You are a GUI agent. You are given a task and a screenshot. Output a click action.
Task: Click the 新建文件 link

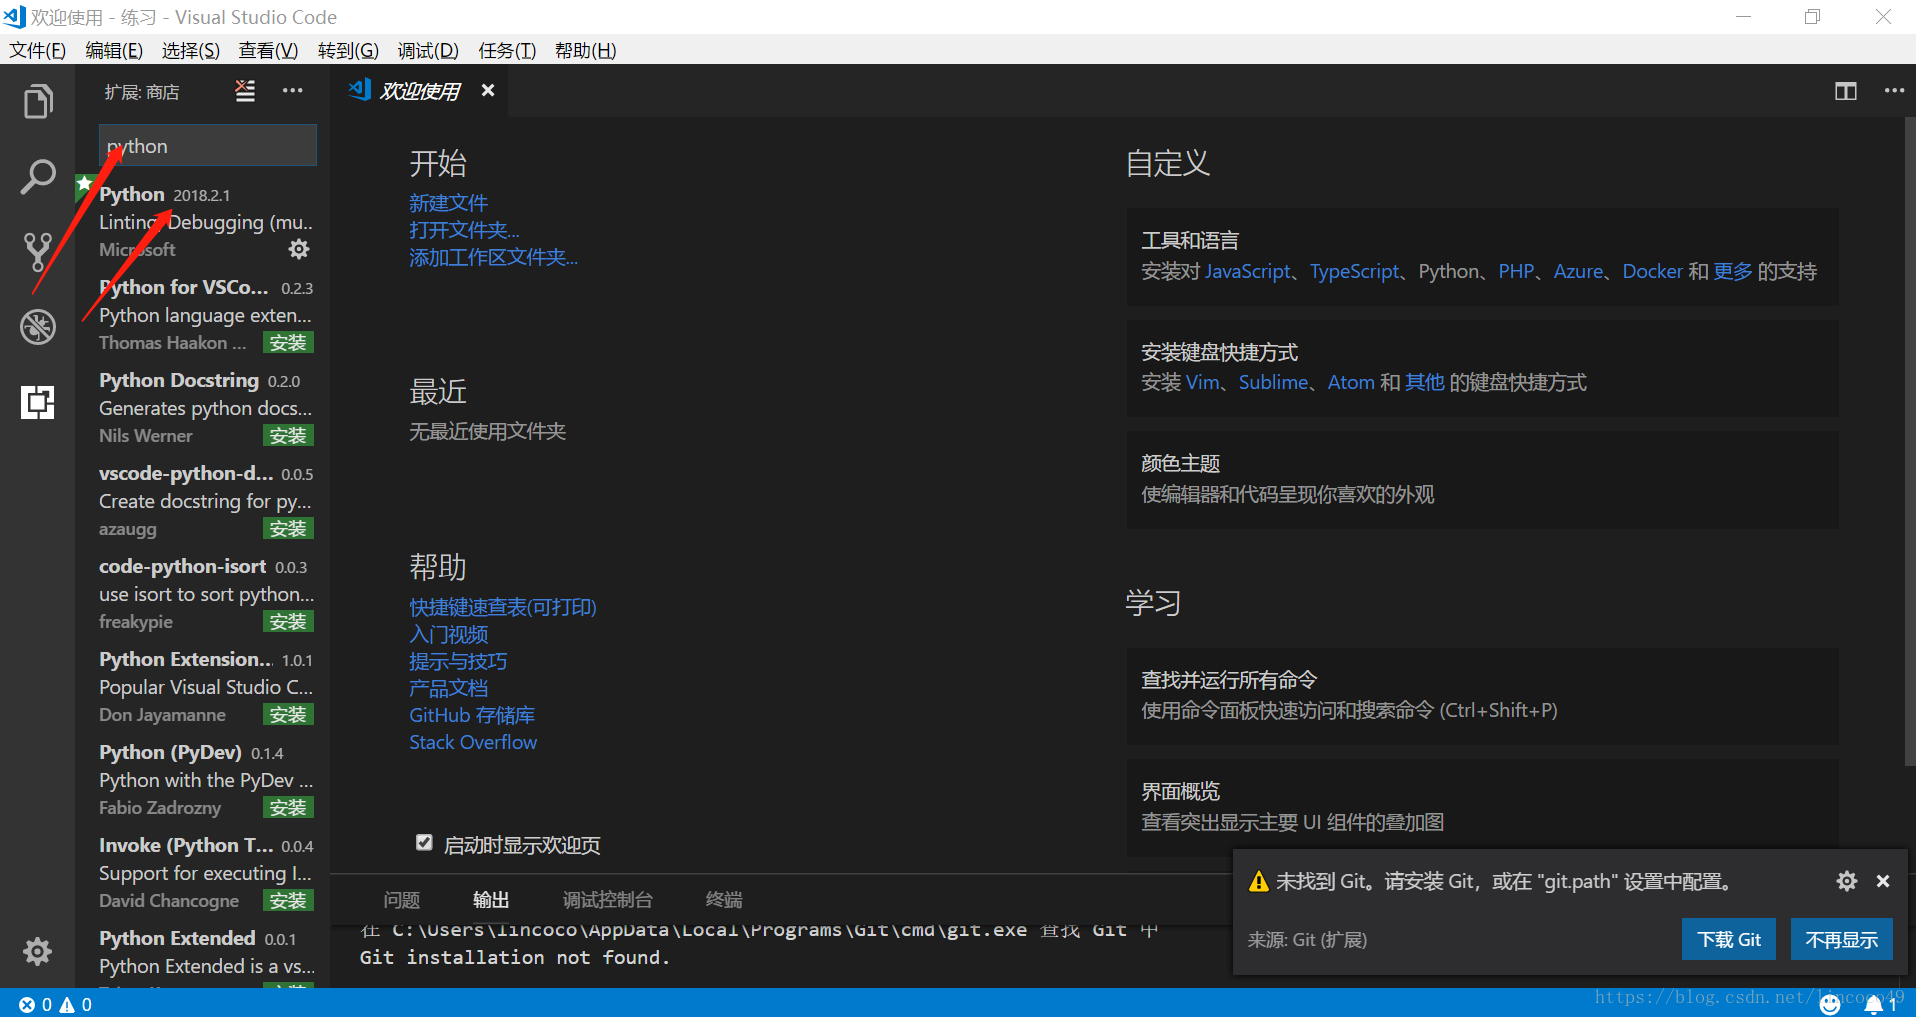(448, 203)
